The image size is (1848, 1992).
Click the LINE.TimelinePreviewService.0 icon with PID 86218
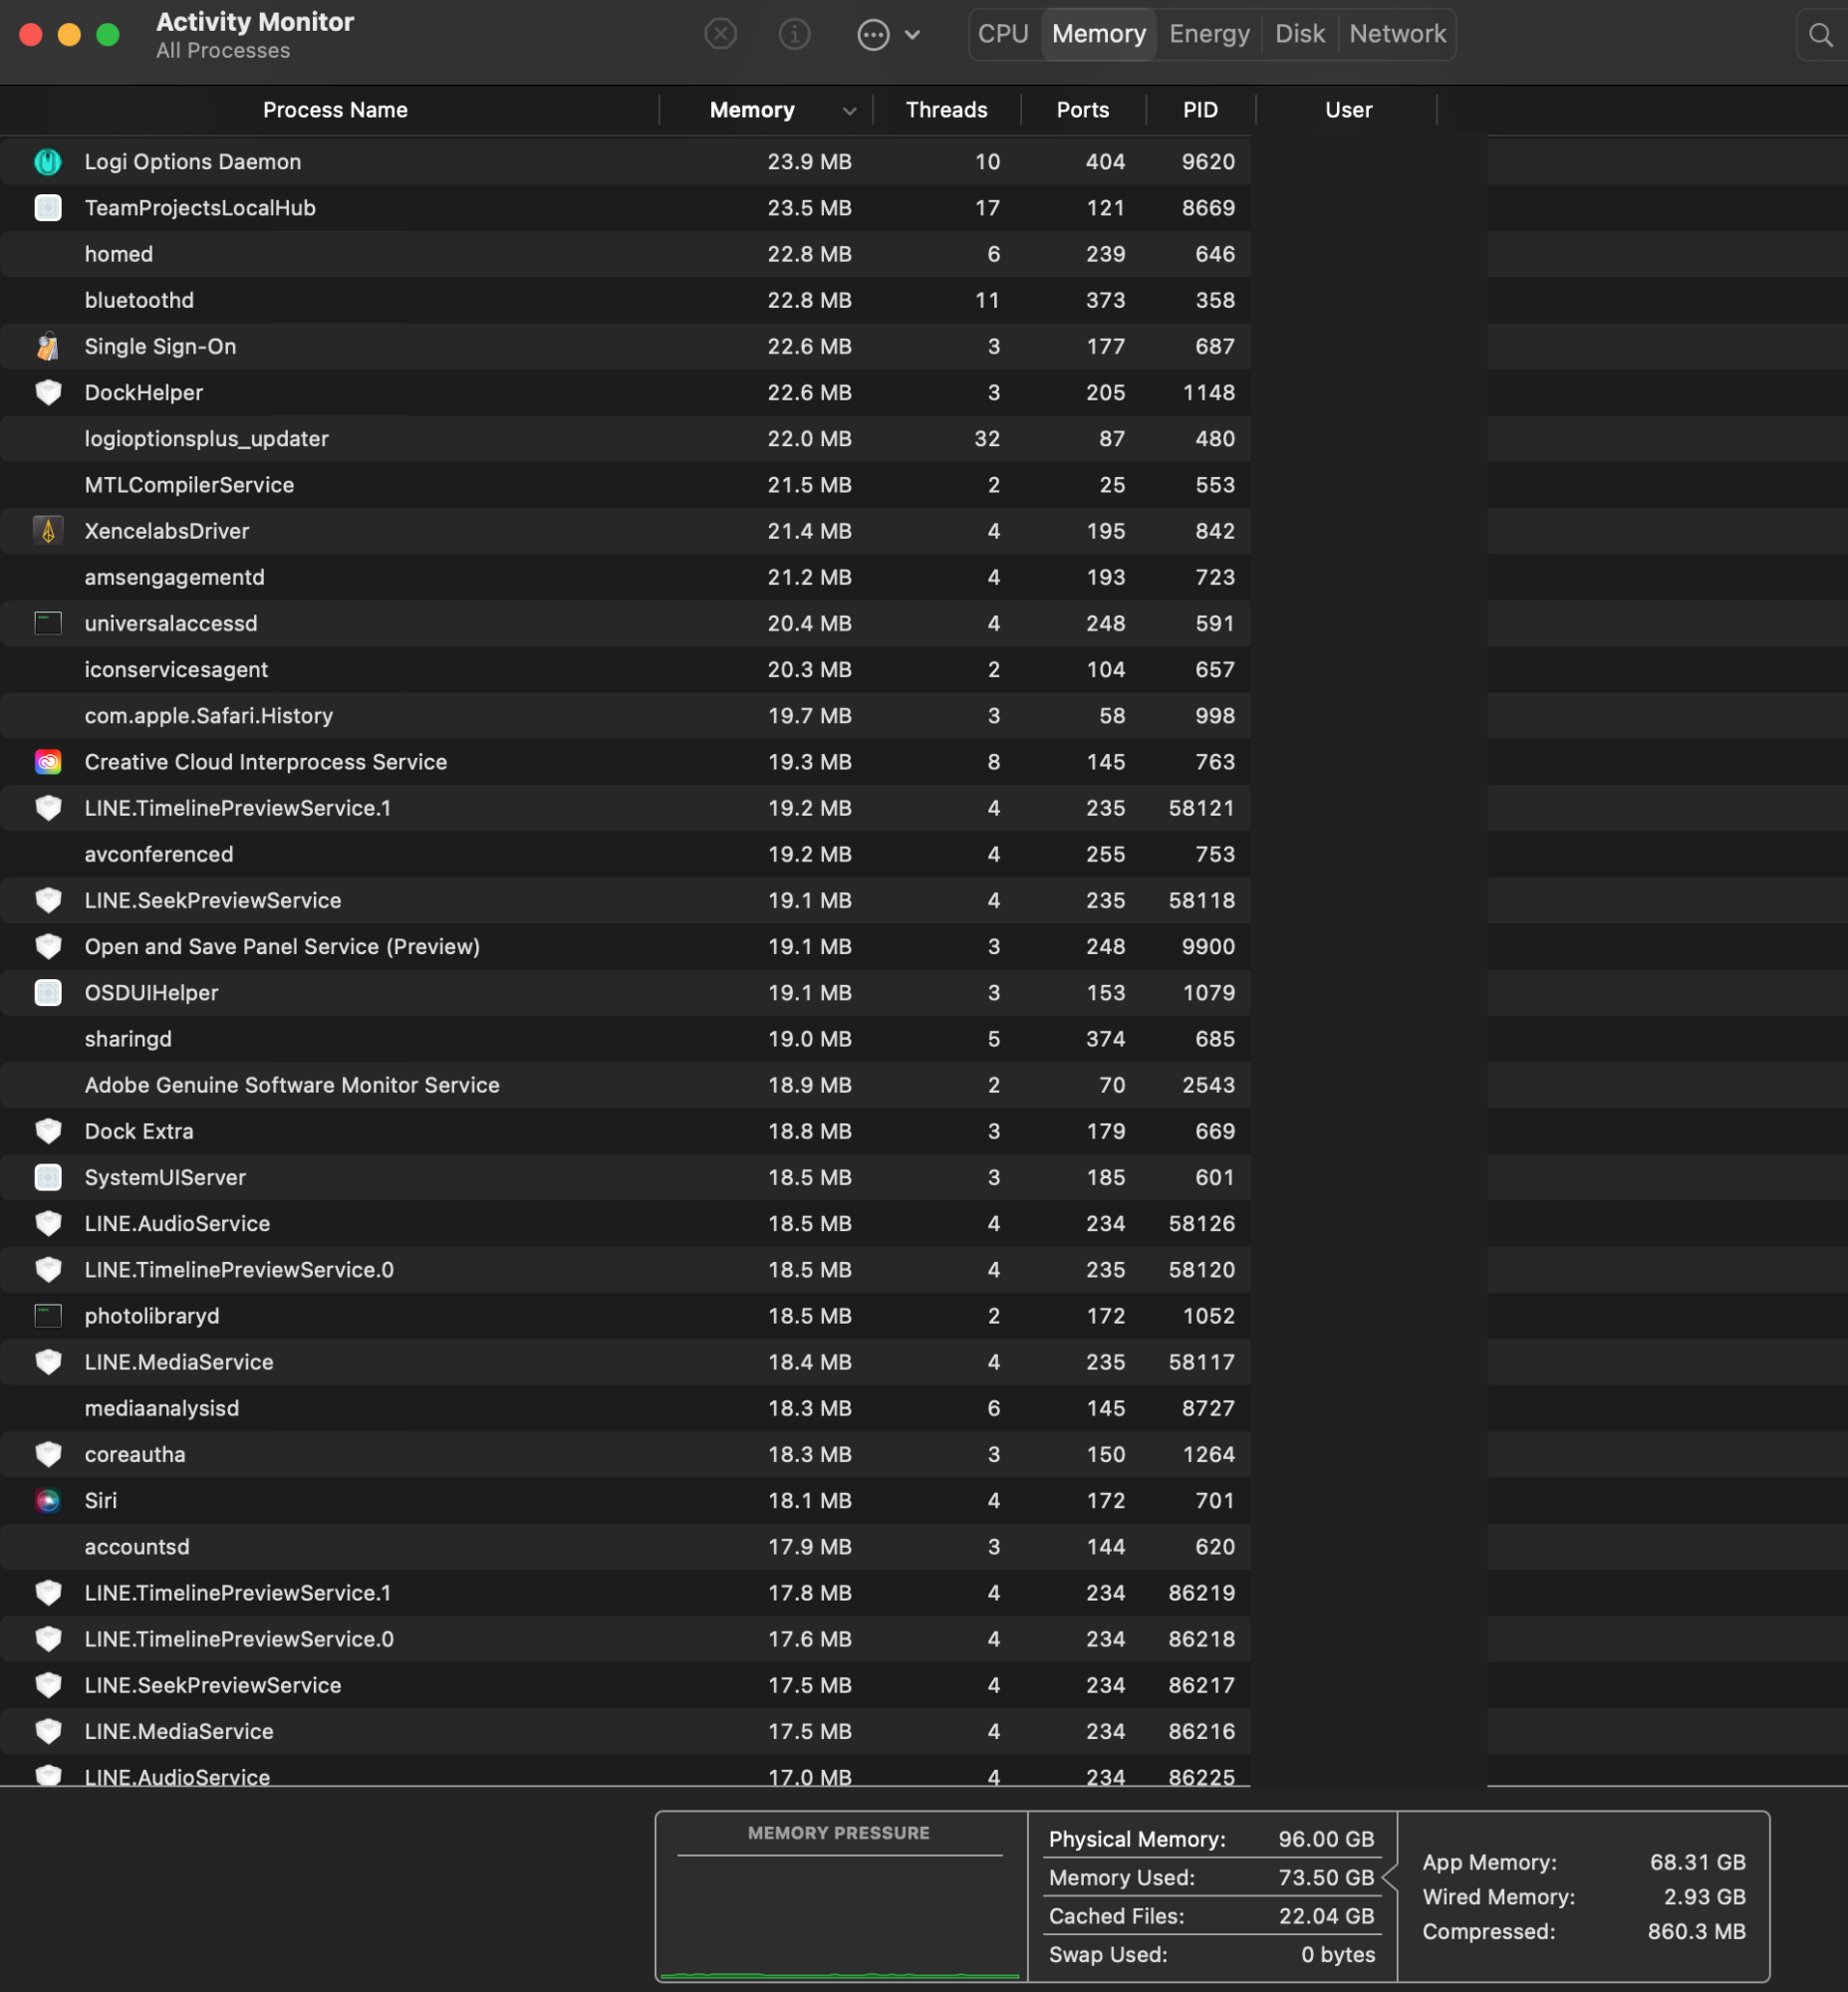pyautogui.click(x=48, y=1638)
